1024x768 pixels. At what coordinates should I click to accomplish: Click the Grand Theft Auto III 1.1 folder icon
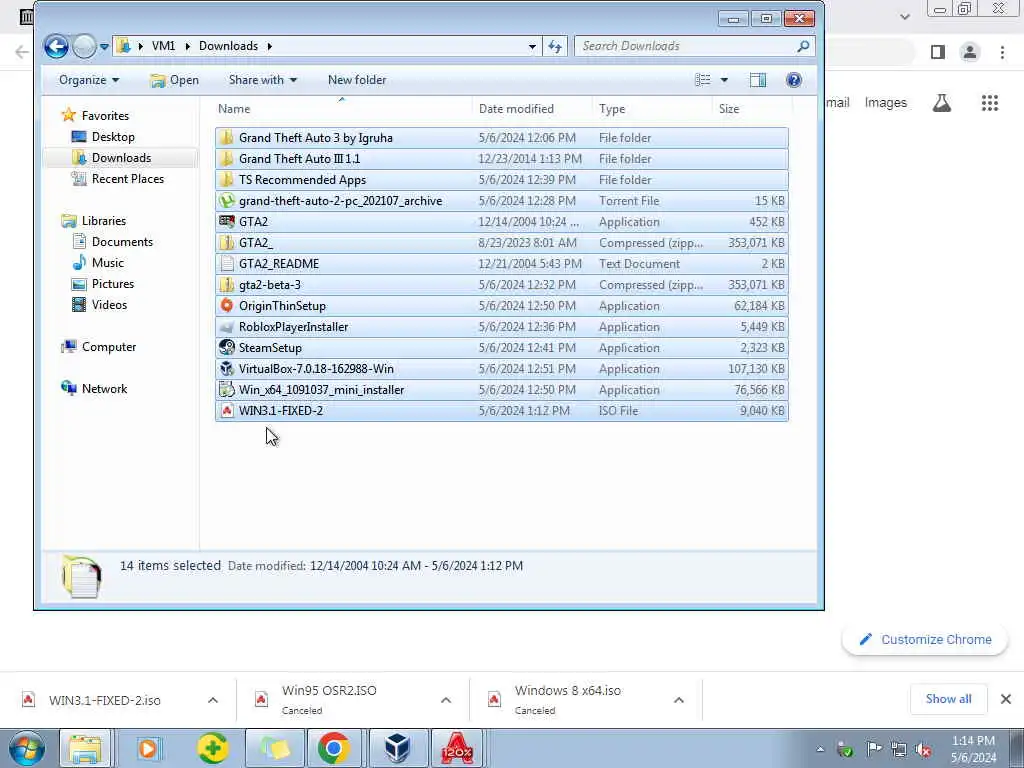tap(227, 158)
